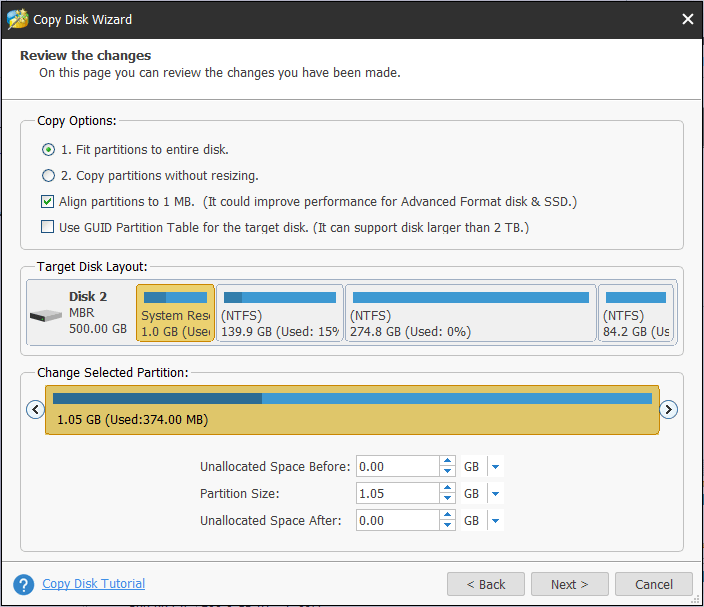Decrease Unallocated Space Before with down arrow
The image size is (704, 607).
[x=447, y=472]
